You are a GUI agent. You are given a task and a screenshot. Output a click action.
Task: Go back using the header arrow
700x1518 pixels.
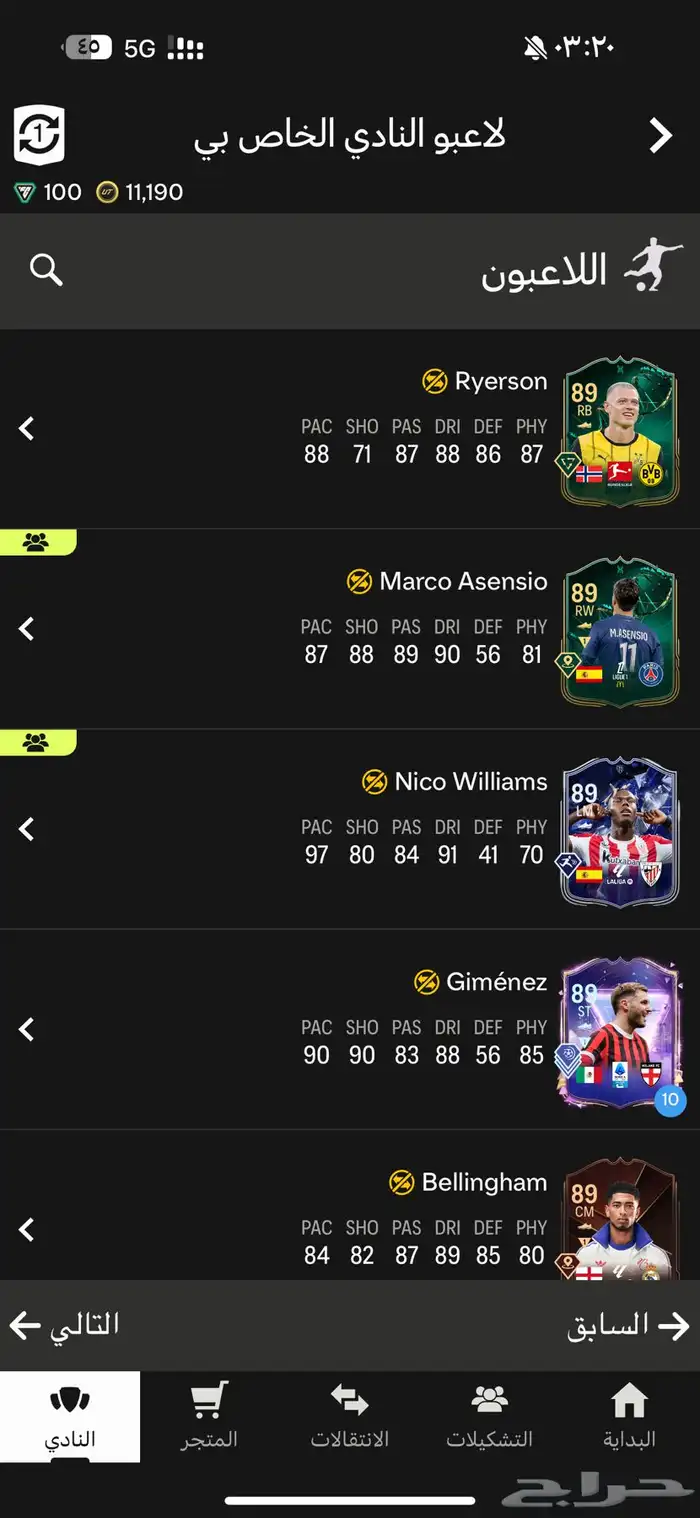pos(661,135)
